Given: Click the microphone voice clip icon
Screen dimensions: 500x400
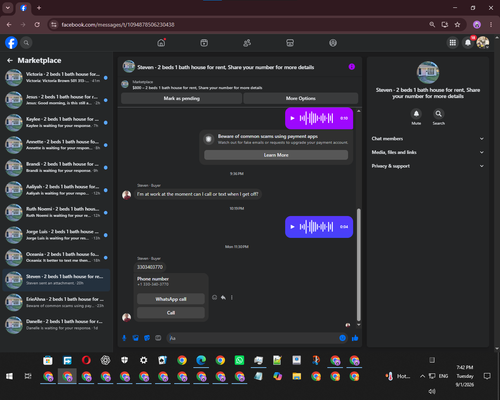Looking at the screenshot, I should coord(124,338).
